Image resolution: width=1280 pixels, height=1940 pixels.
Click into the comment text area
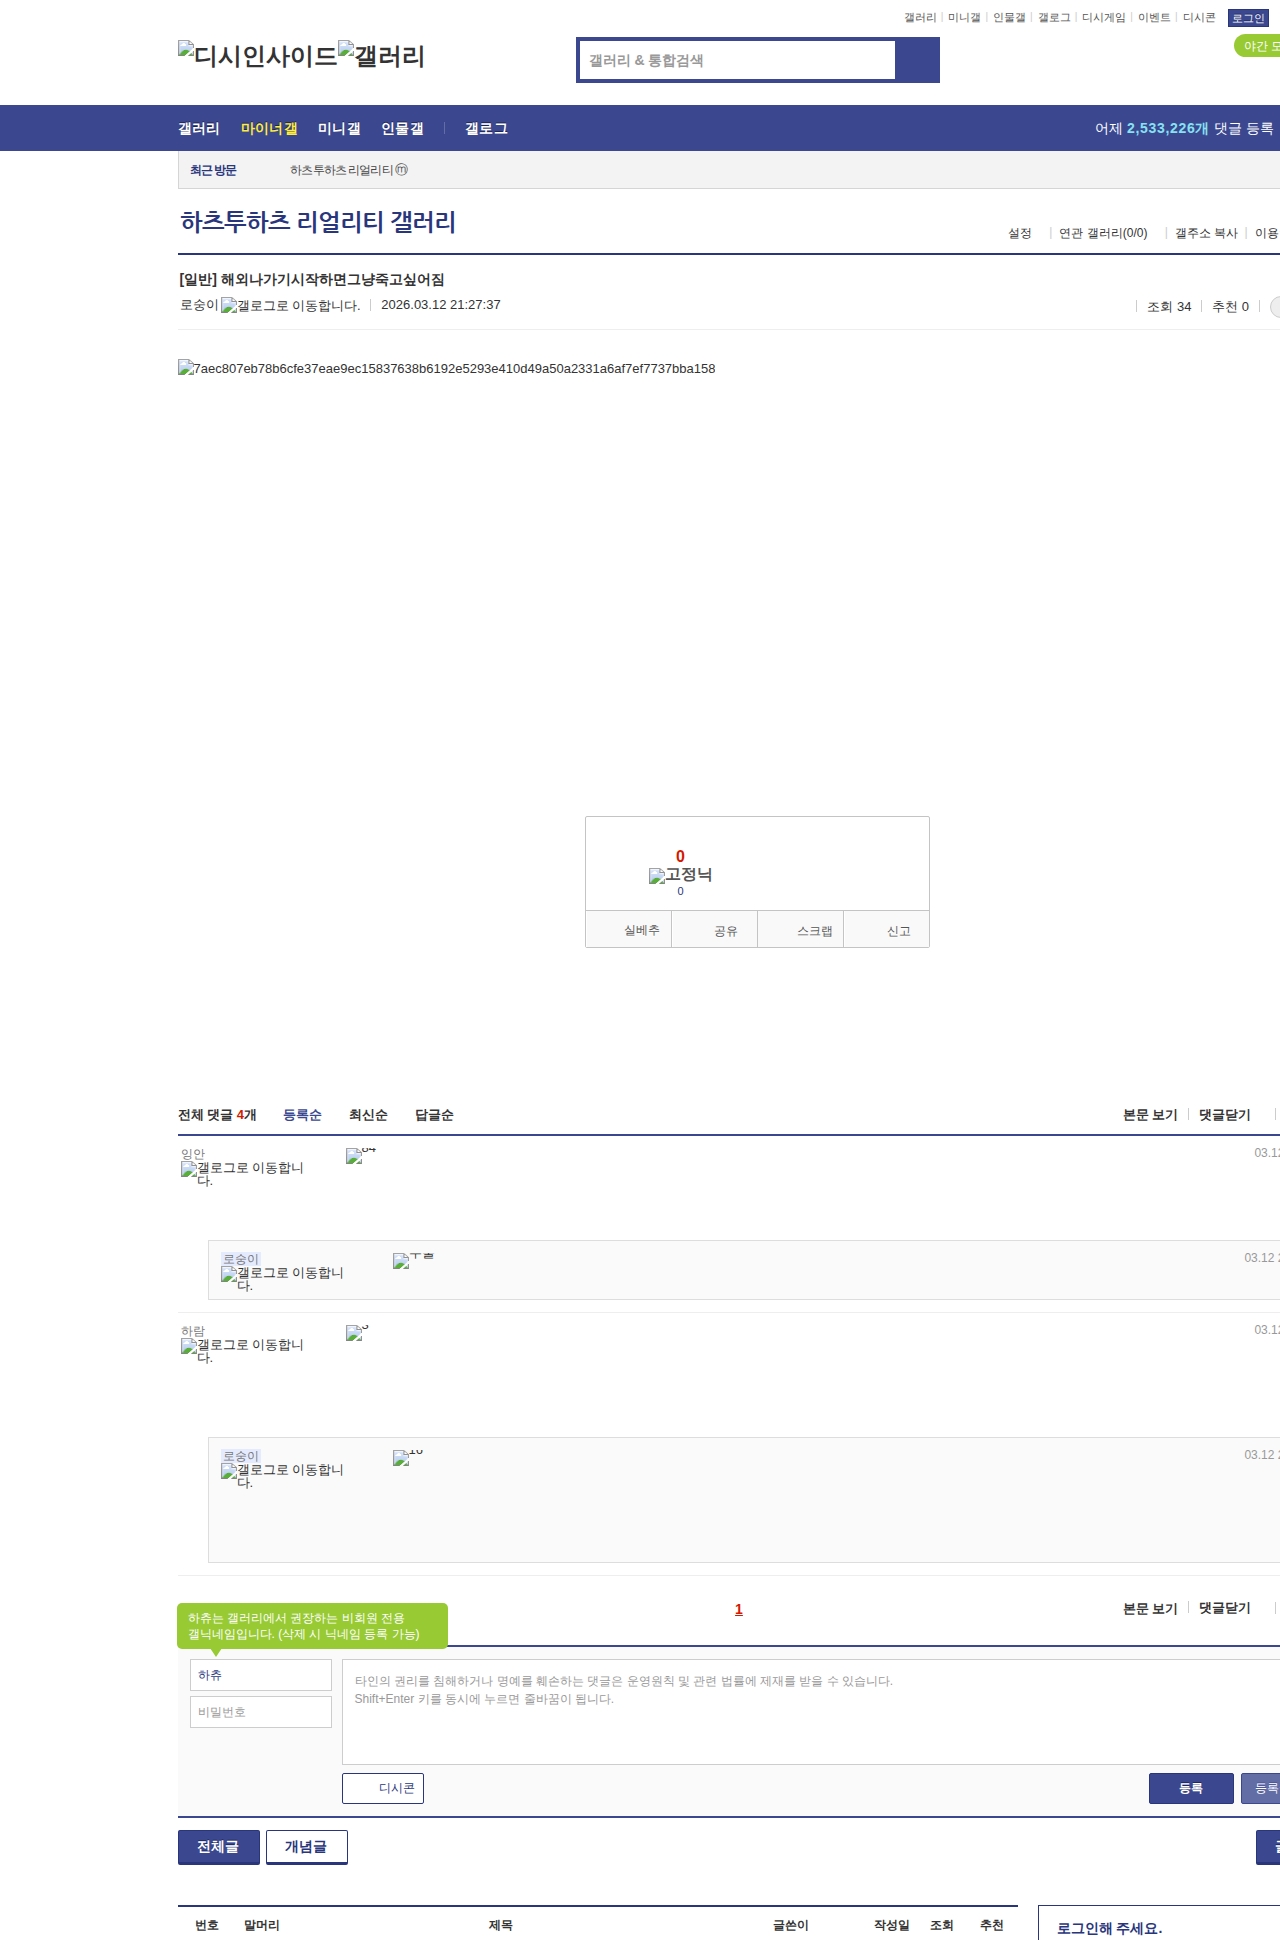pos(811,1712)
